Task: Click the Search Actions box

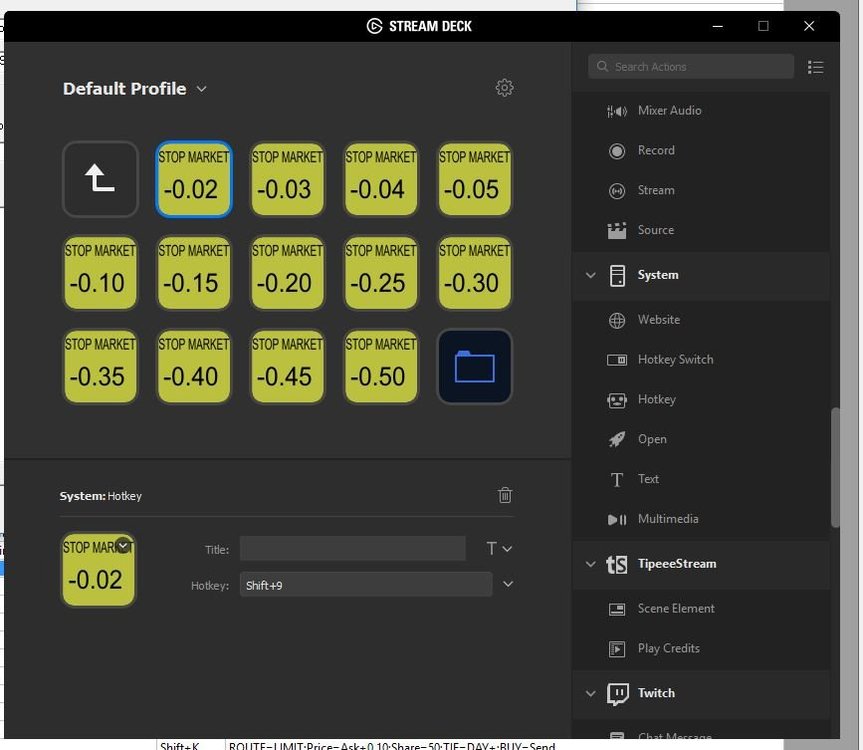Action: (x=690, y=67)
